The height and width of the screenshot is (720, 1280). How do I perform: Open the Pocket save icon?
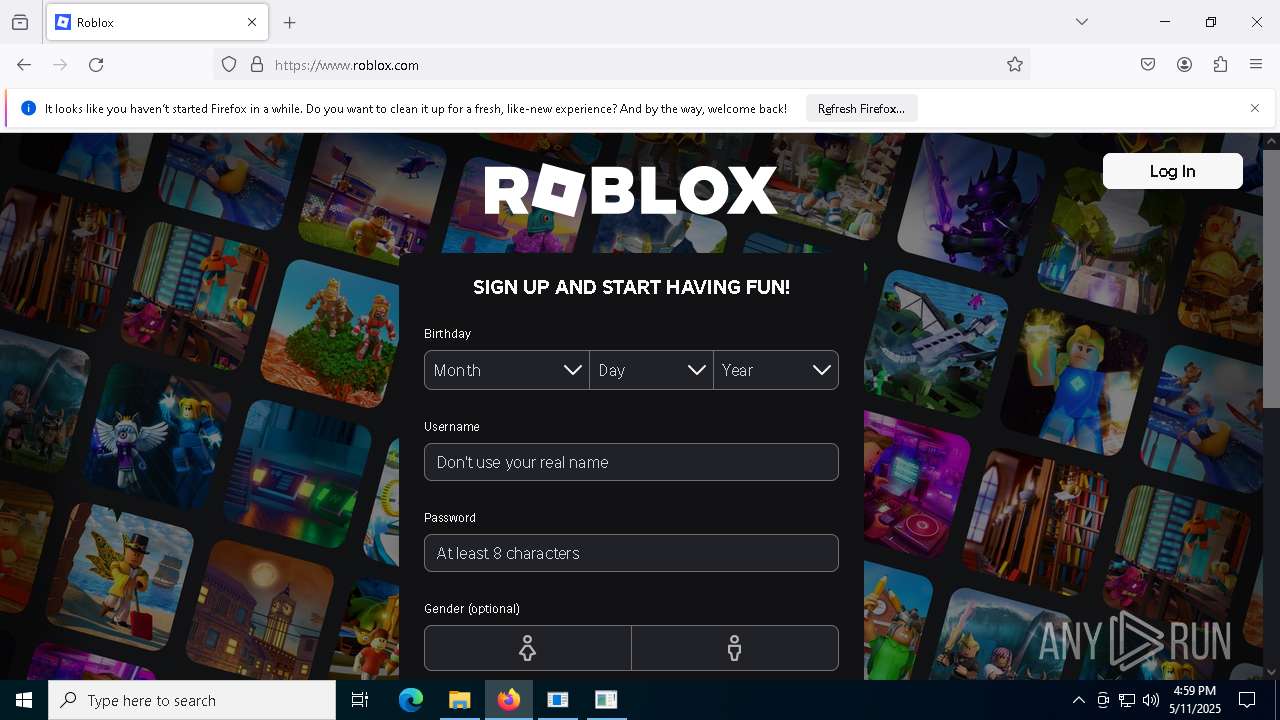click(x=1148, y=65)
